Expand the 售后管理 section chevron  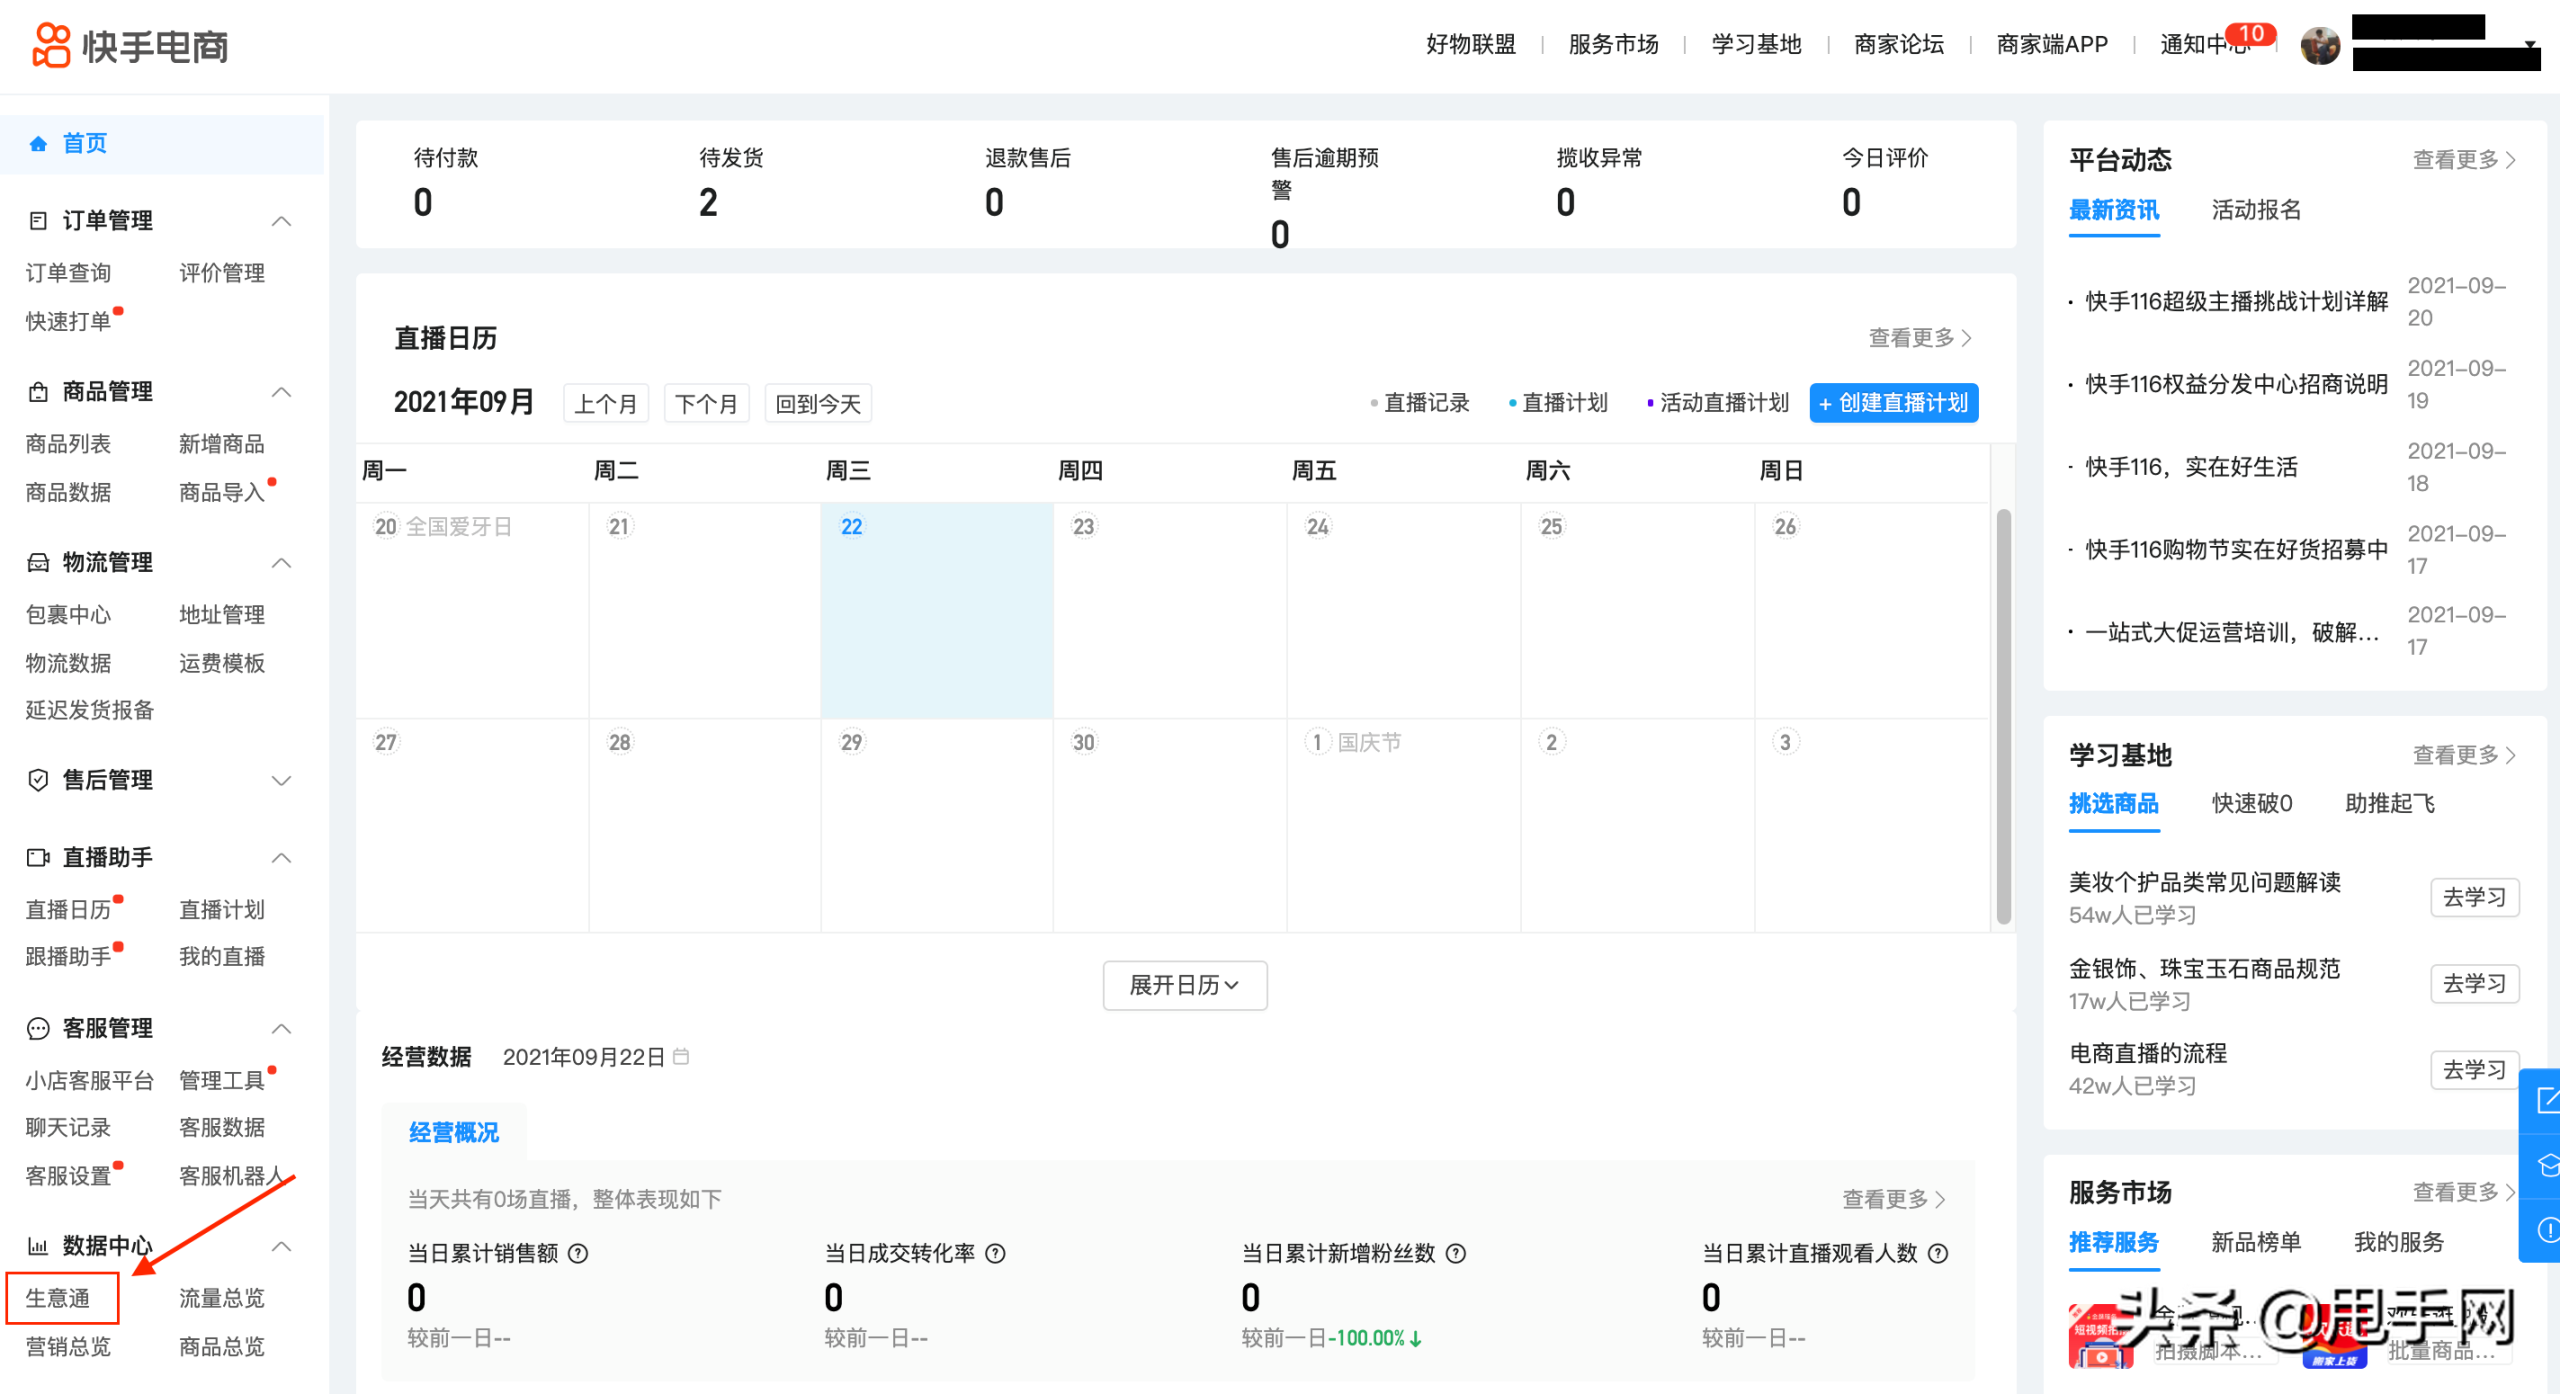[282, 781]
